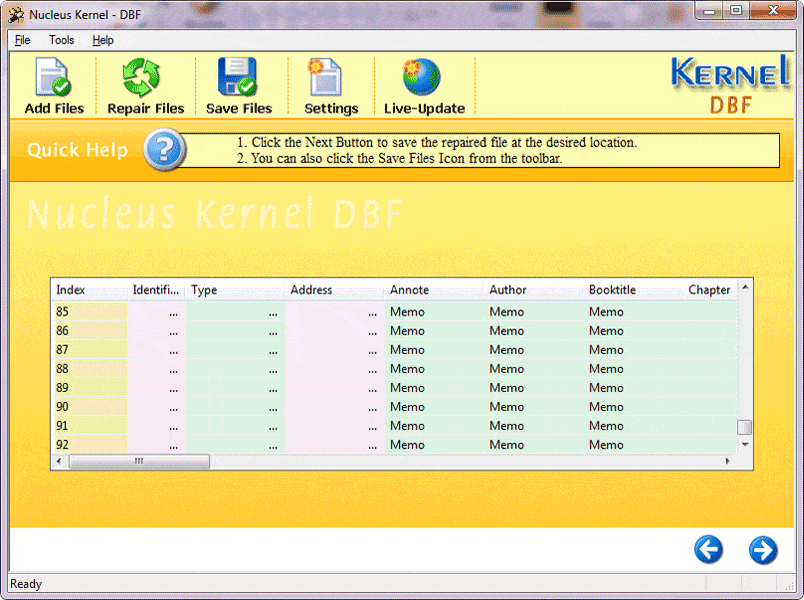Screen dimensions: 804x600
Task: Open the File menu
Action: pos(22,40)
